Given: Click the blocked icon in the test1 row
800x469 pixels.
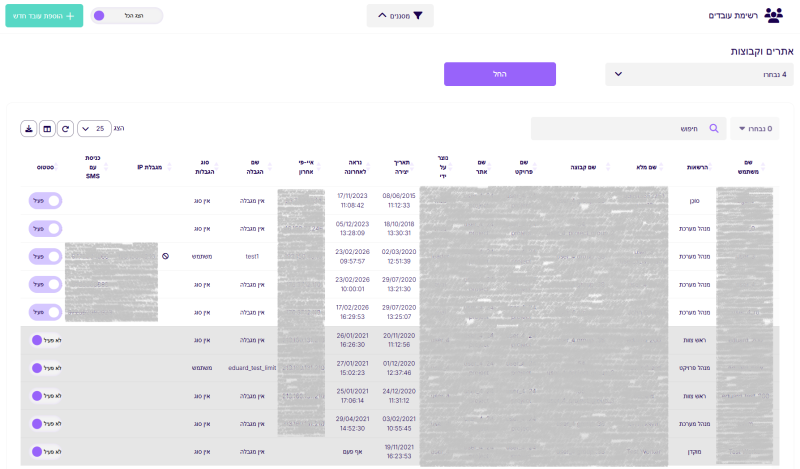Looking at the screenshot, I should click(165, 256).
